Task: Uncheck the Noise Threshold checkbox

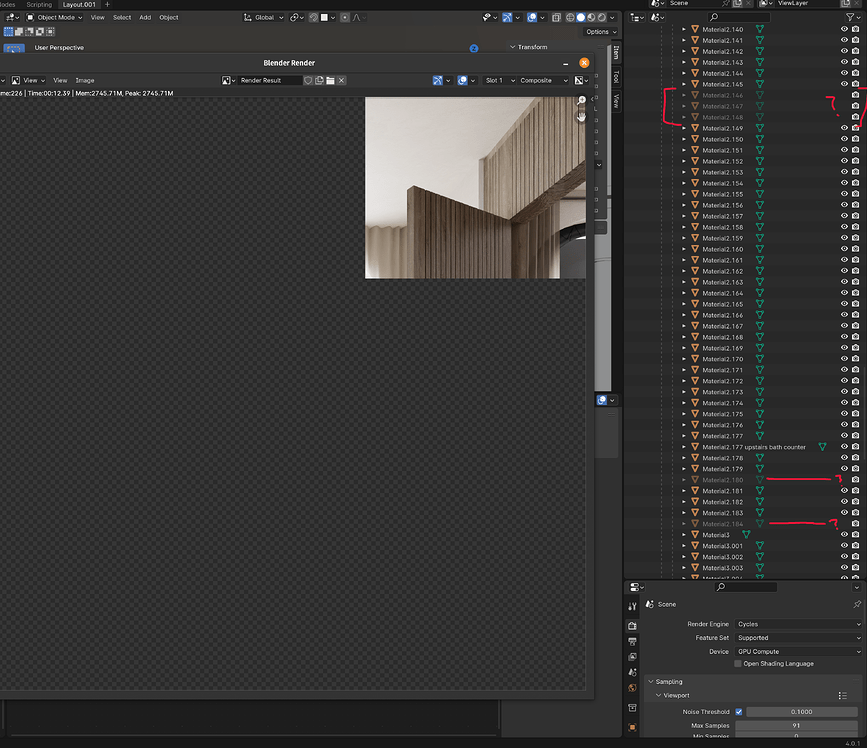Action: (x=739, y=712)
